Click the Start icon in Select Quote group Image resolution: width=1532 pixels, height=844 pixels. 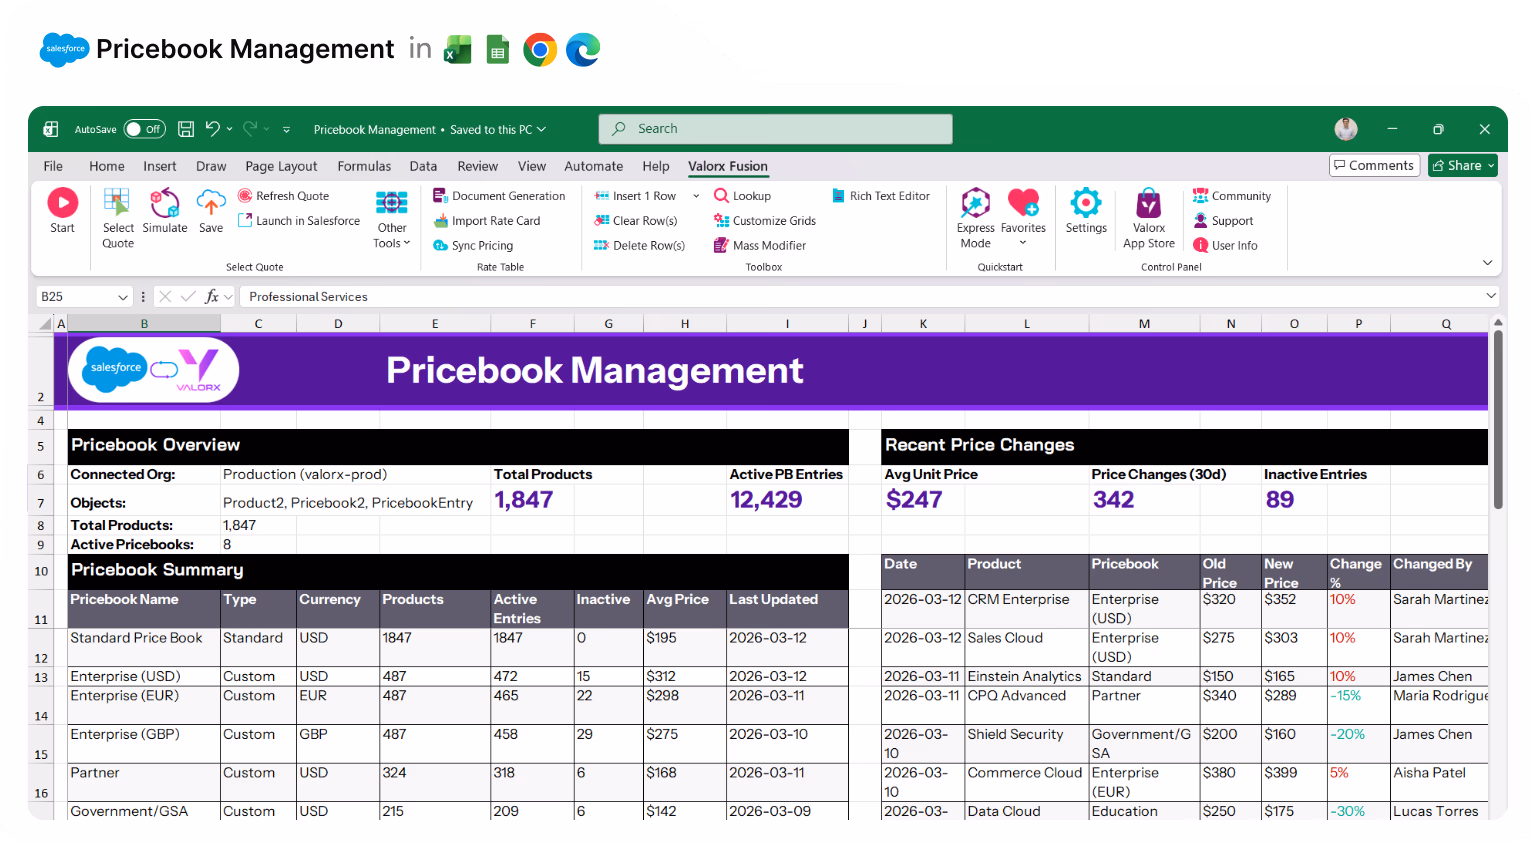[x=62, y=205]
